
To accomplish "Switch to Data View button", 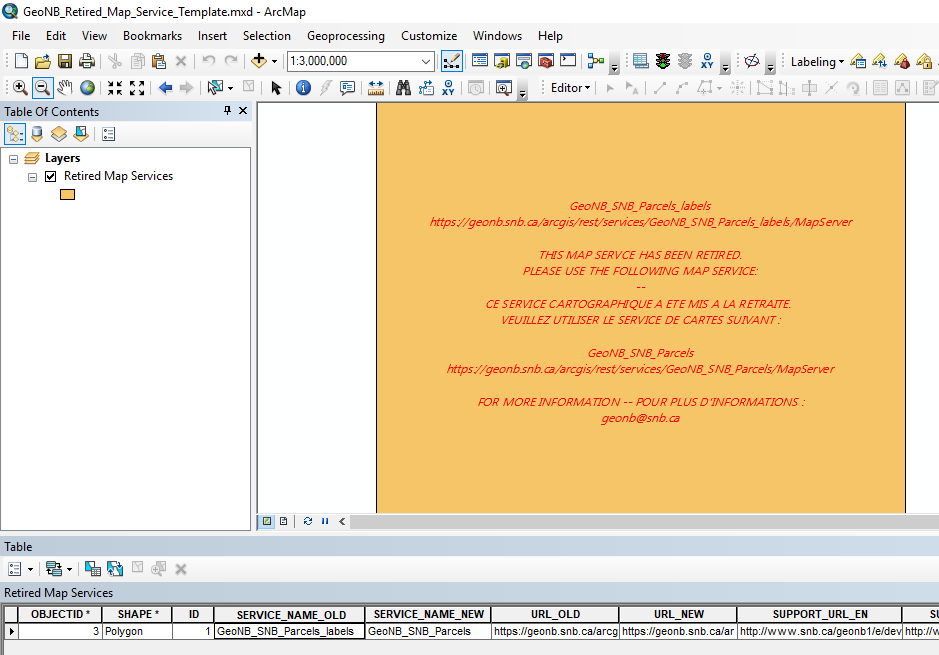I will 267,521.
